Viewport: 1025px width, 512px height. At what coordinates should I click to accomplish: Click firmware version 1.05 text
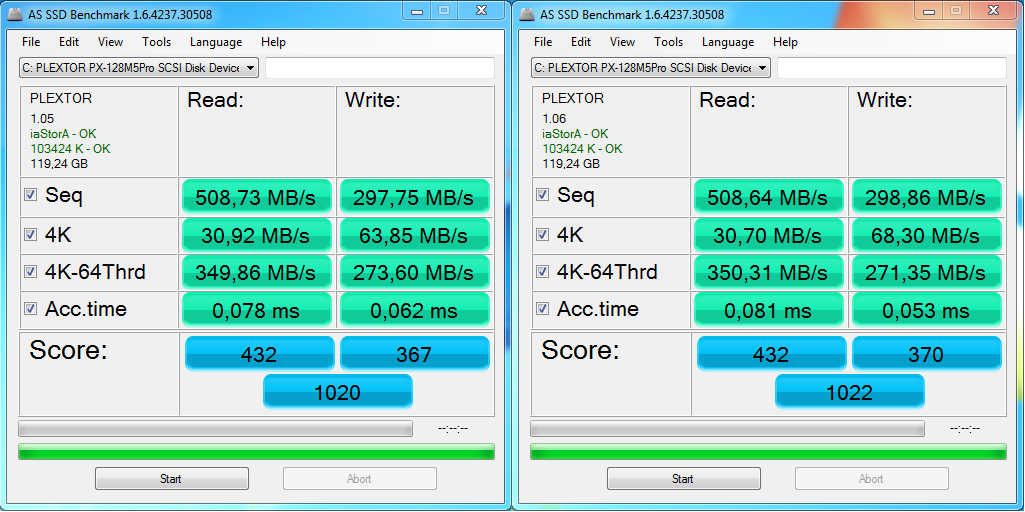(42, 119)
